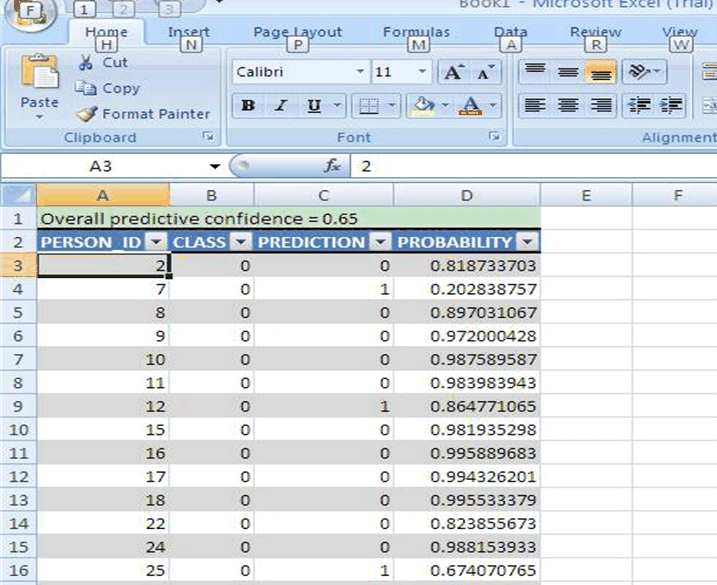
Task: Click the Fill Color paint bucket
Action: click(424, 106)
